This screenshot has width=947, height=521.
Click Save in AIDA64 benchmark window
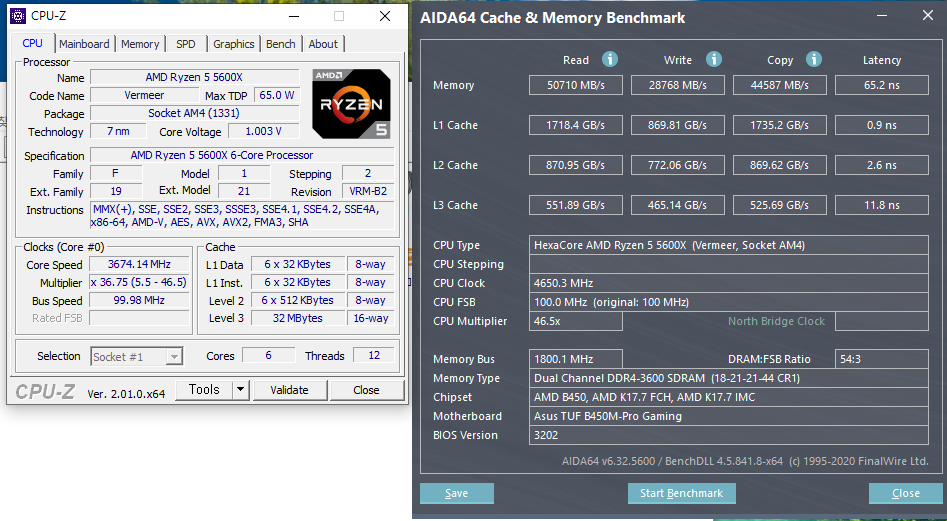click(x=457, y=493)
